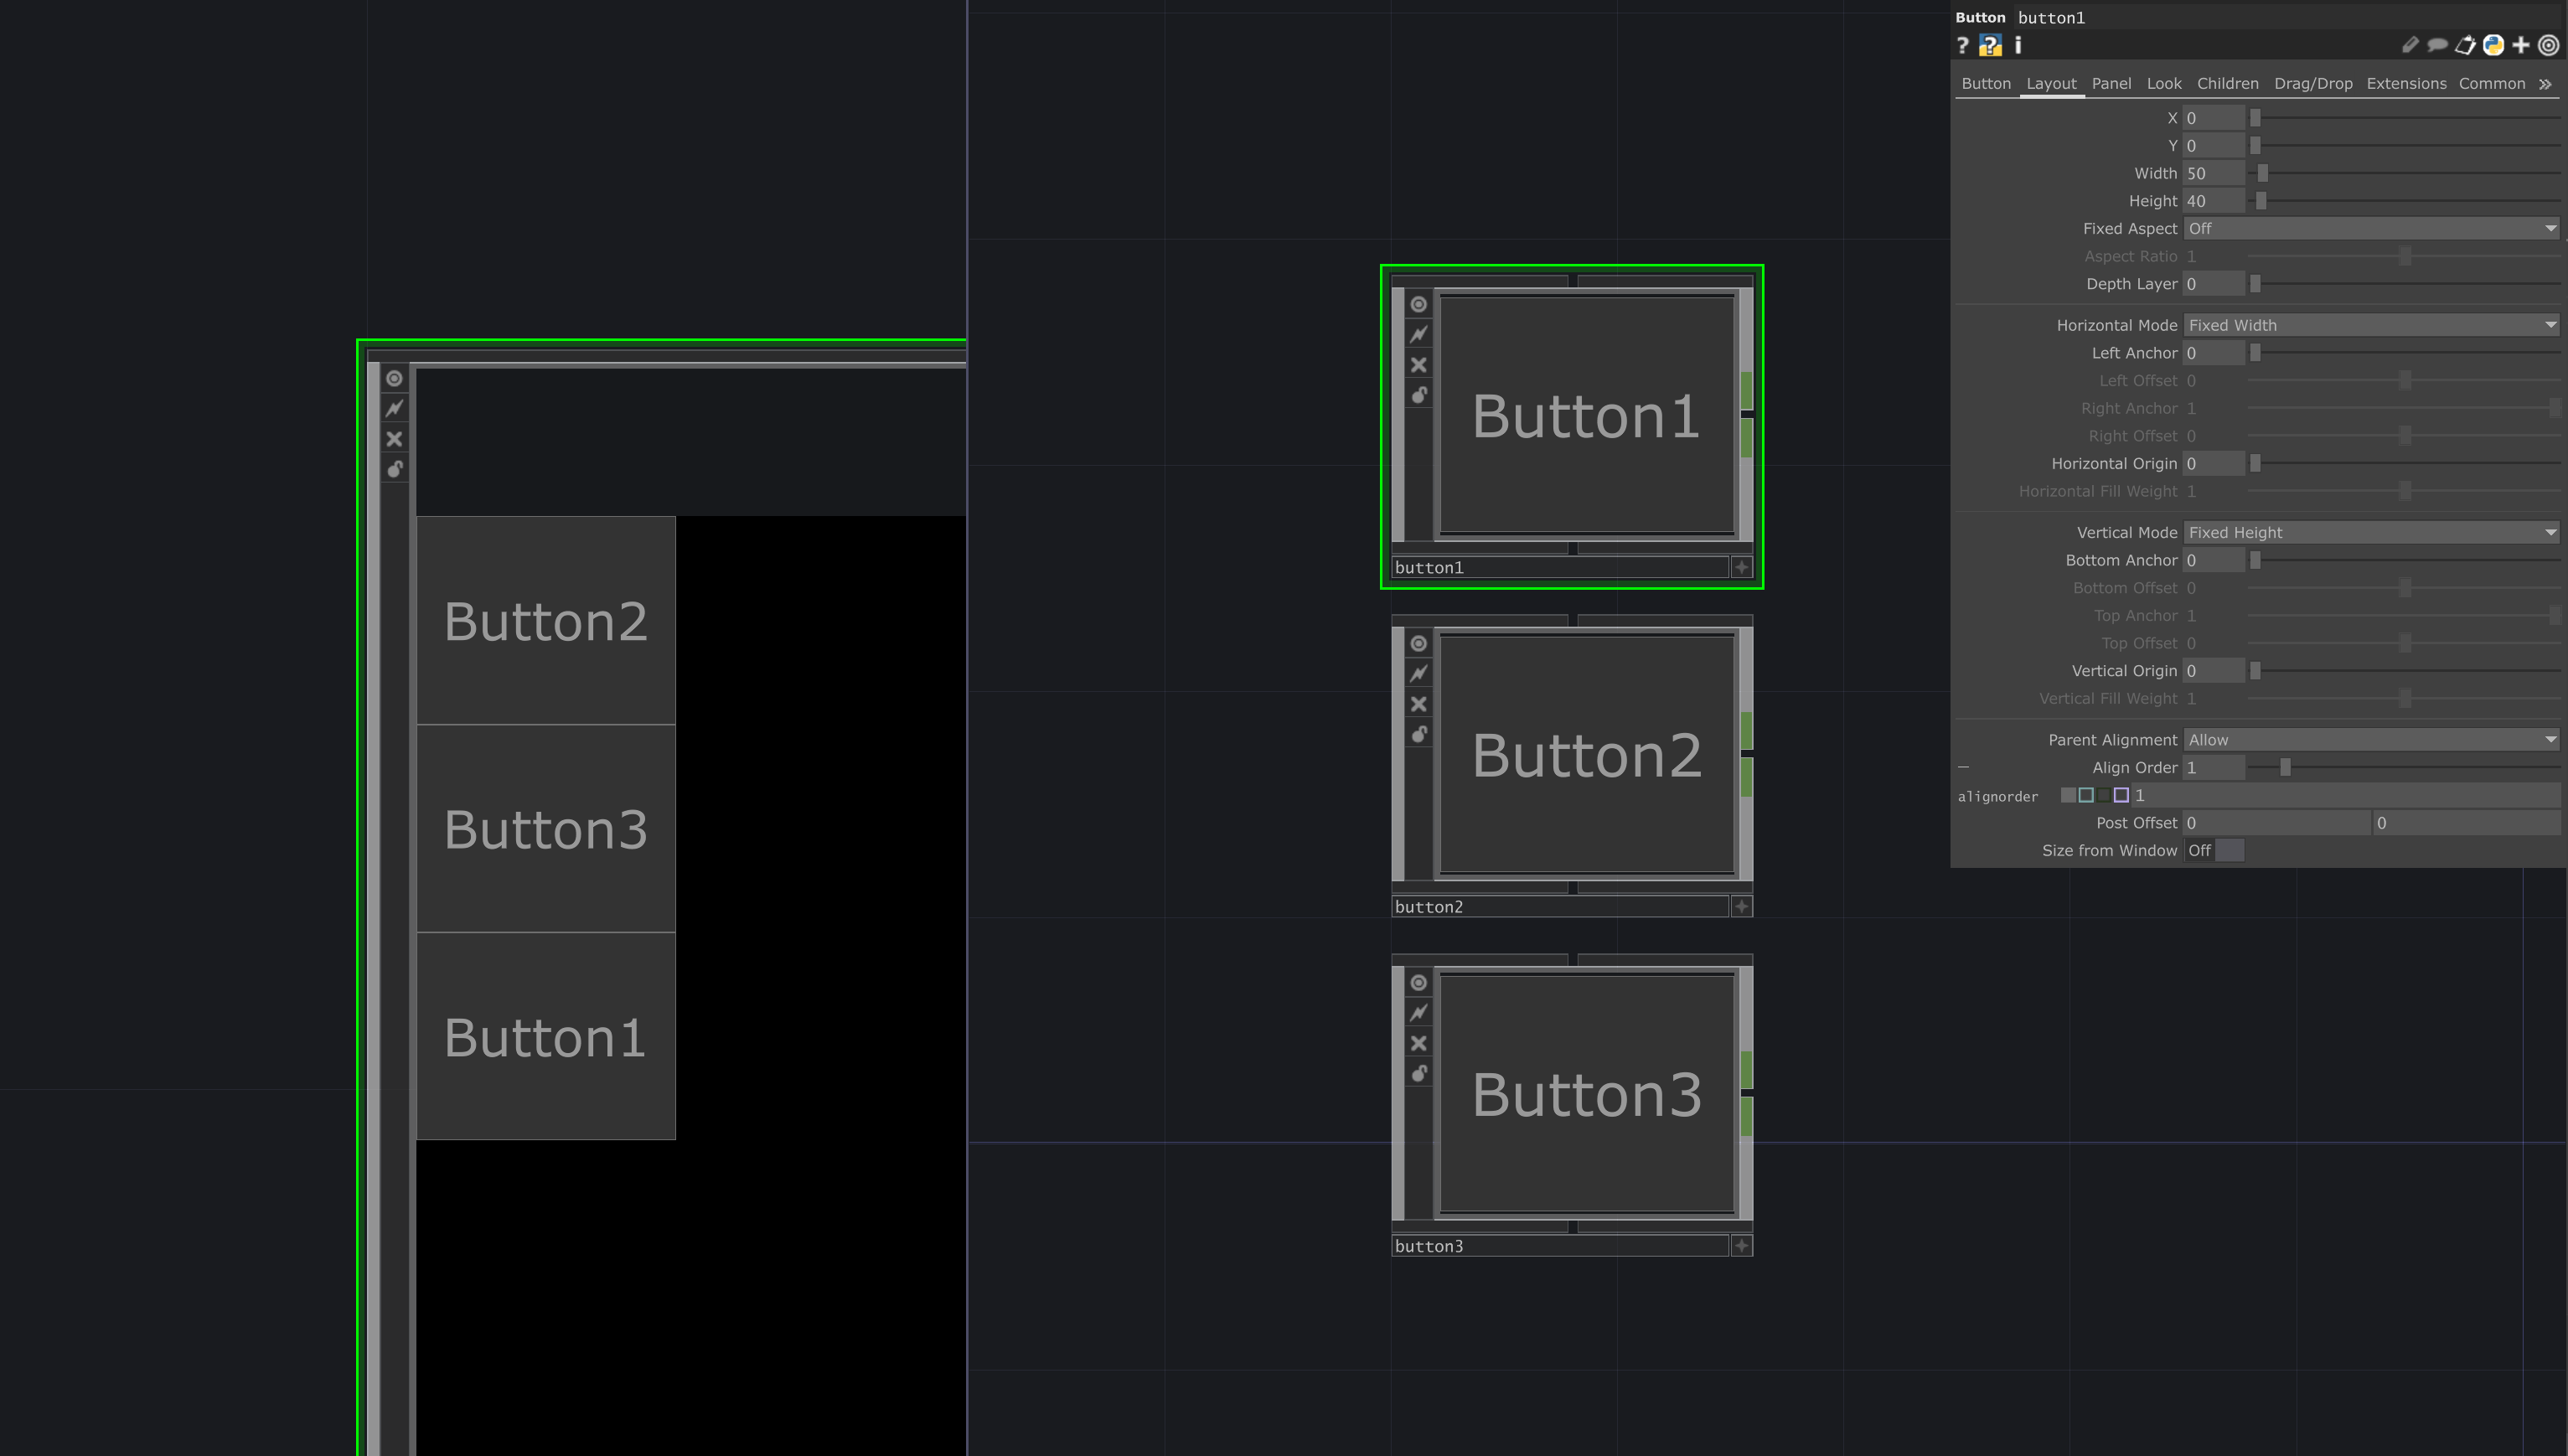This screenshot has width=2568, height=1456.
Task: Click the bypass X flag on button3 node
Action: (1419, 1042)
